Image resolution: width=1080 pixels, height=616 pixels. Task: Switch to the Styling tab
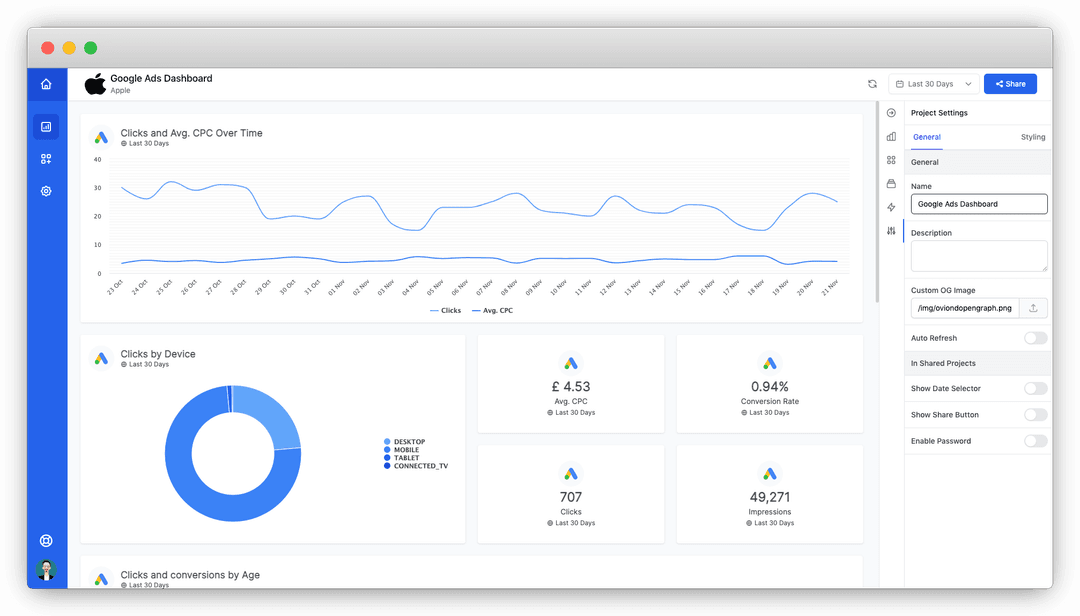pos(1032,137)
